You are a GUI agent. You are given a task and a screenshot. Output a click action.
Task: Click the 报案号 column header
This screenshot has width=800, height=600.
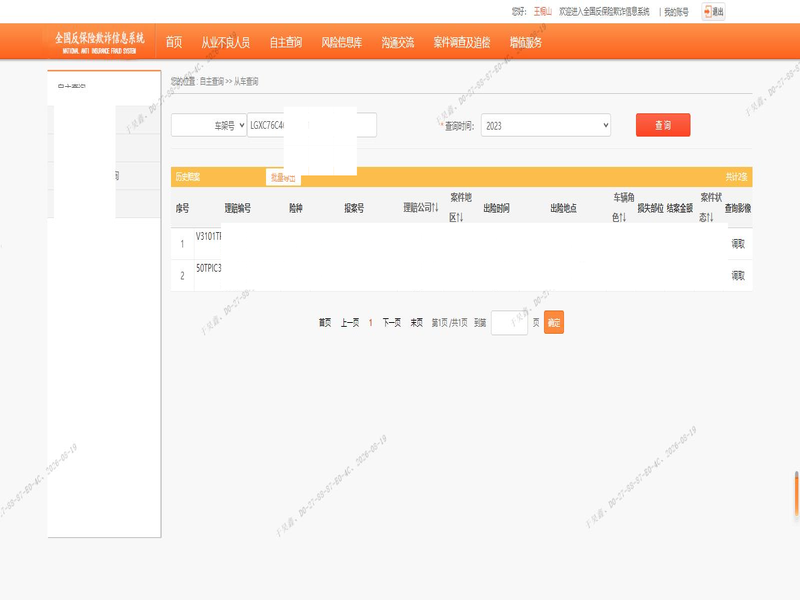354,208
